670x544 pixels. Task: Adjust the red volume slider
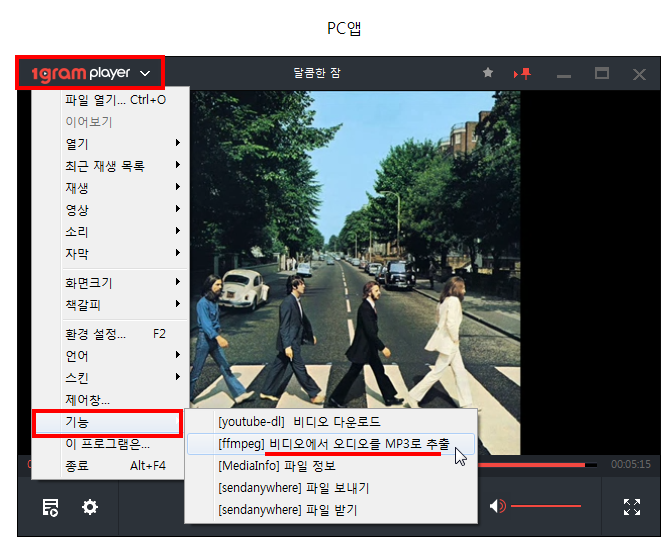[546, 506]
